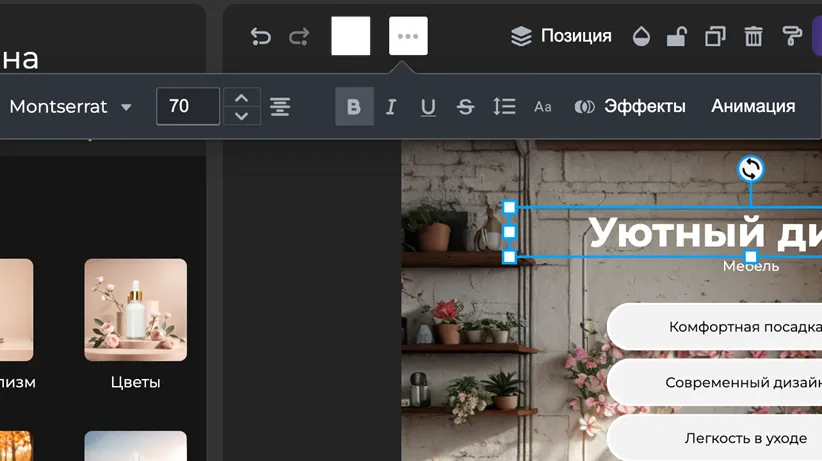Select the Комфортная посадка pill
The height and width of the screenshot is (461, 822).
(715, 327)
